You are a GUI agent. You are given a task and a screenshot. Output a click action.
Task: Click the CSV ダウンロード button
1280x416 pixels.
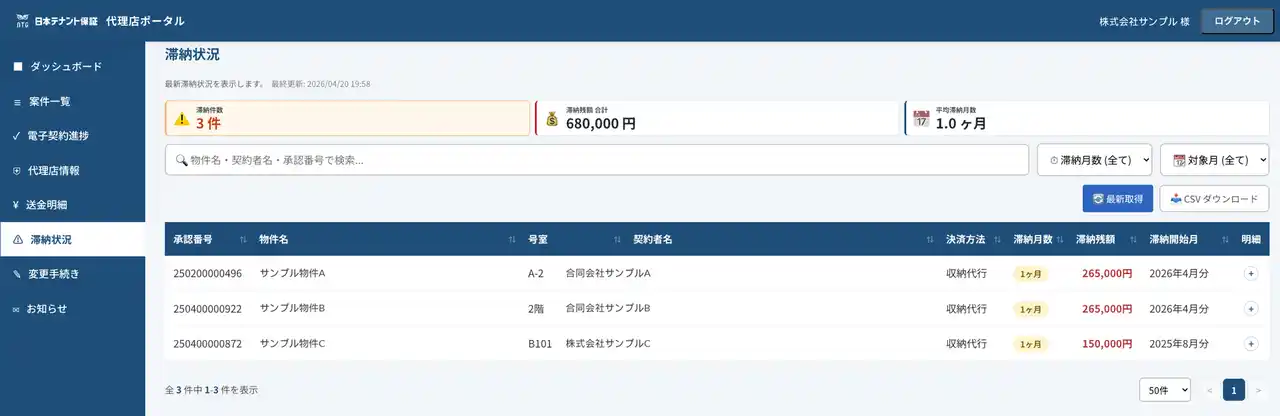[1214, 199]
